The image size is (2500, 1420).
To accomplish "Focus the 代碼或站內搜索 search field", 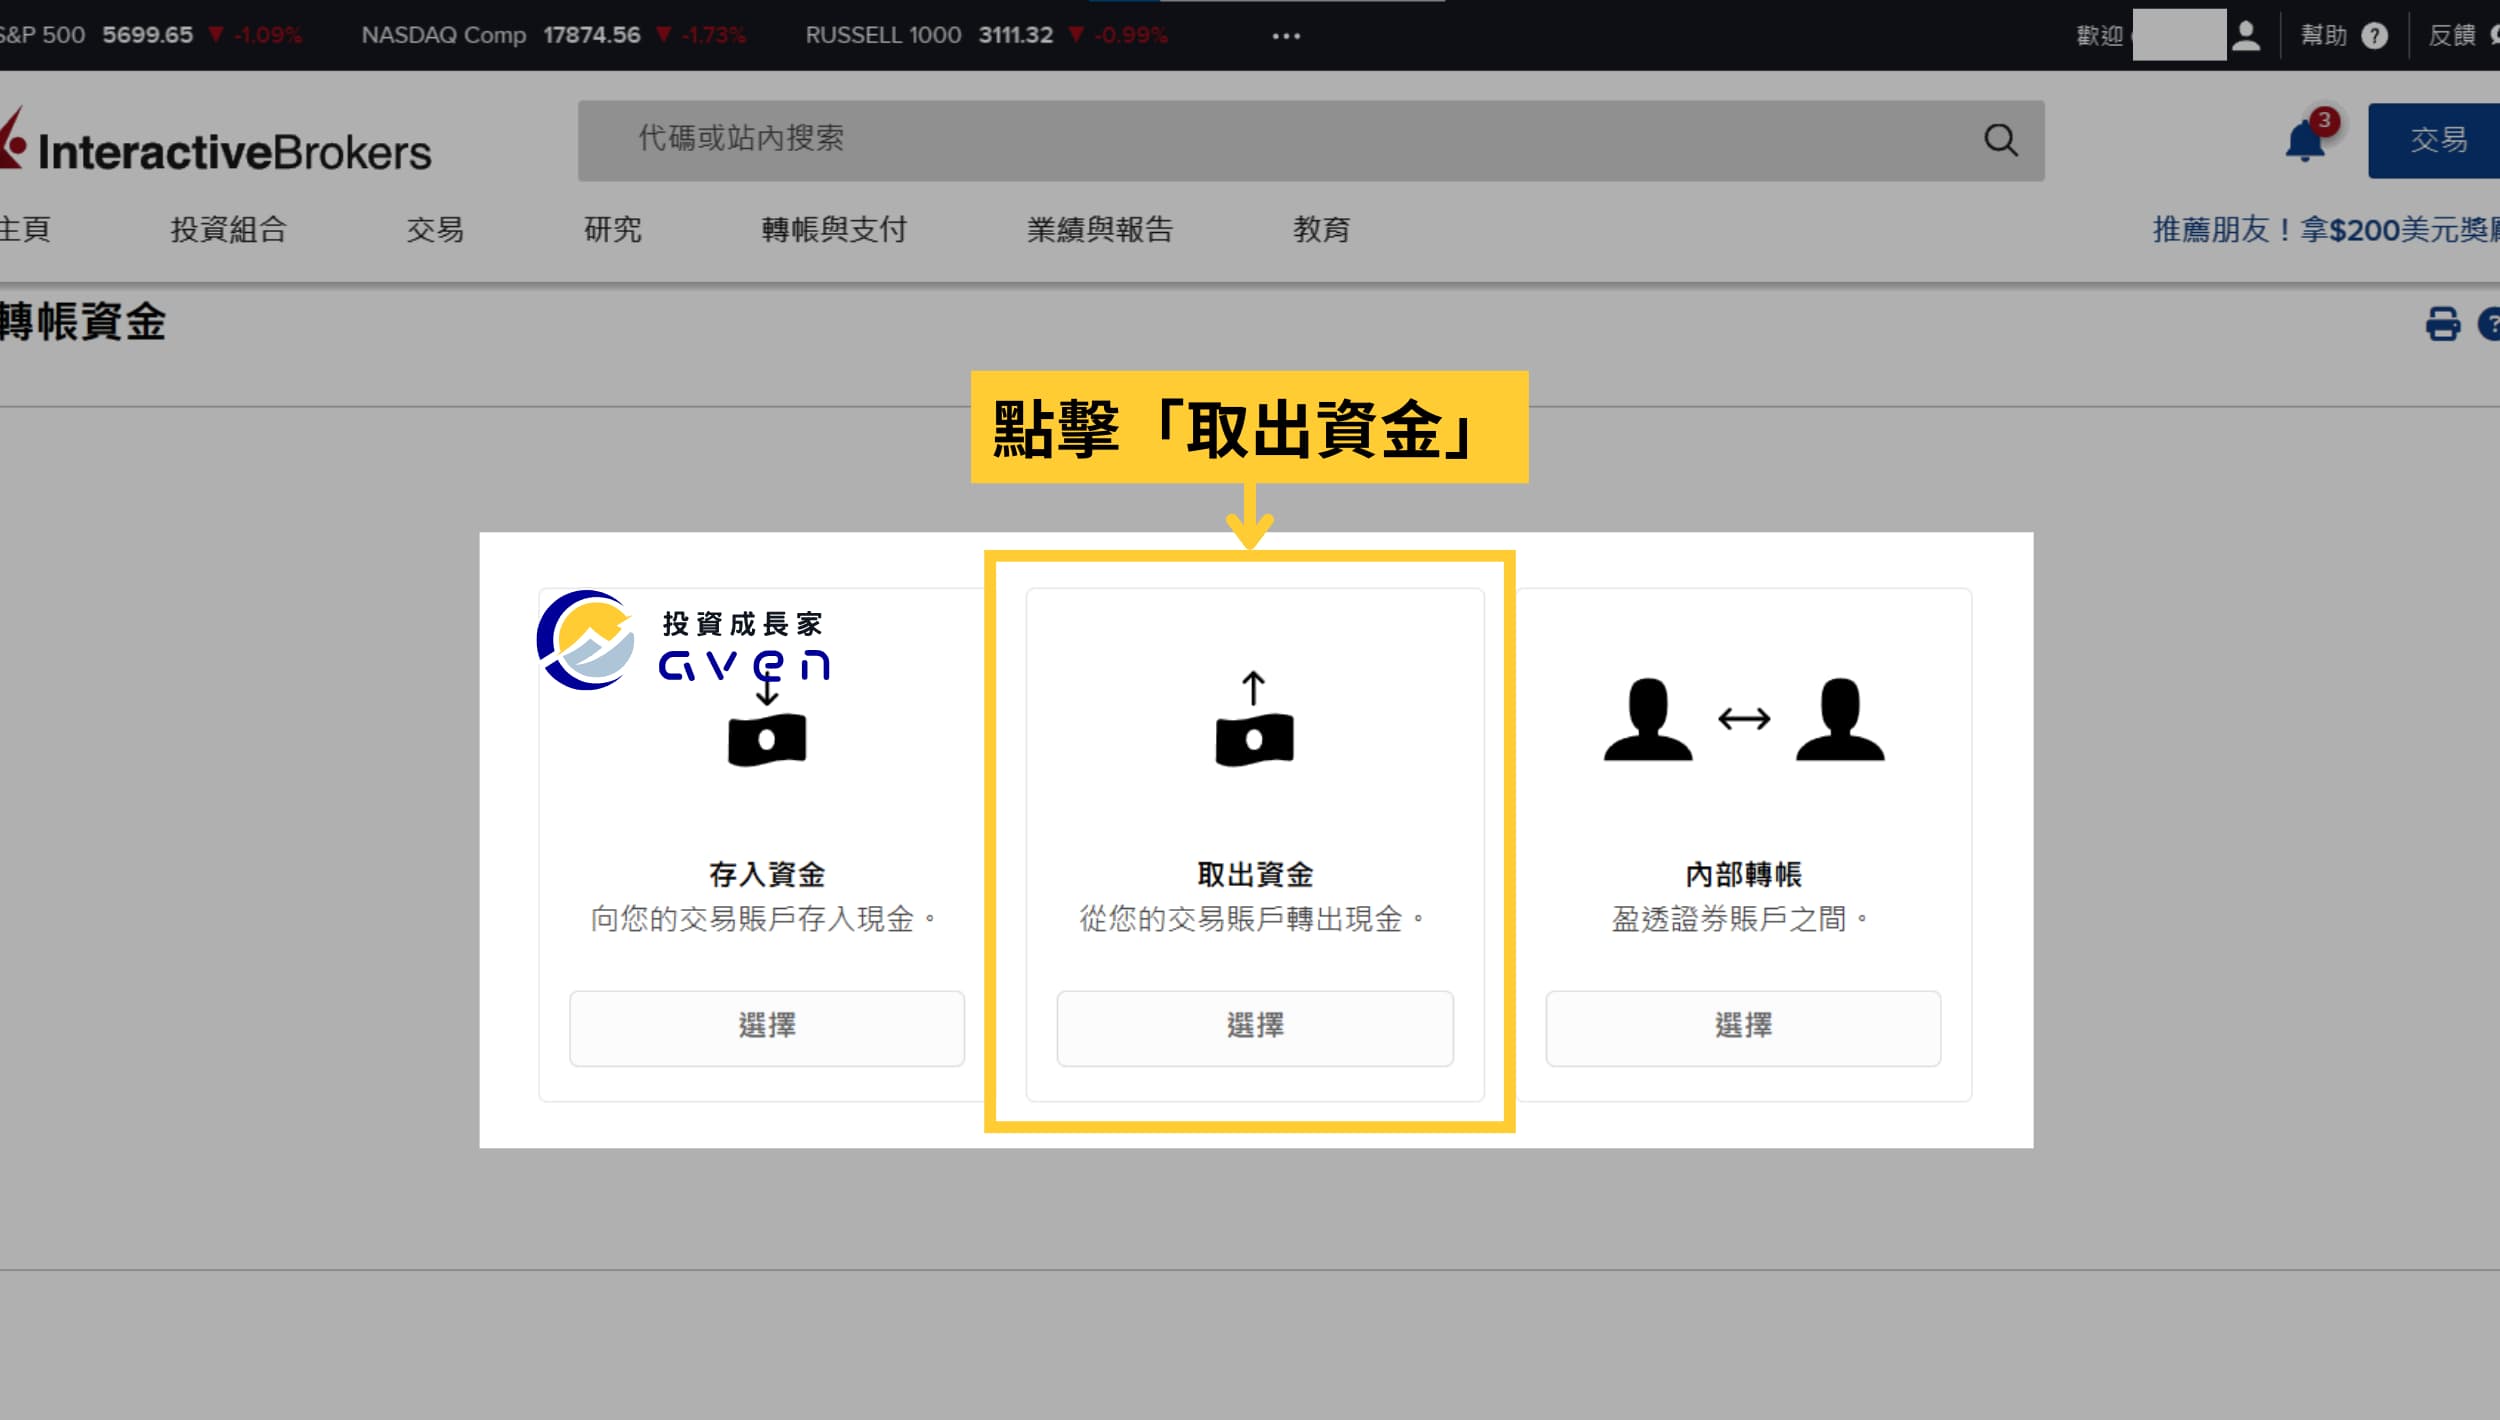I will pos(1311,140).
